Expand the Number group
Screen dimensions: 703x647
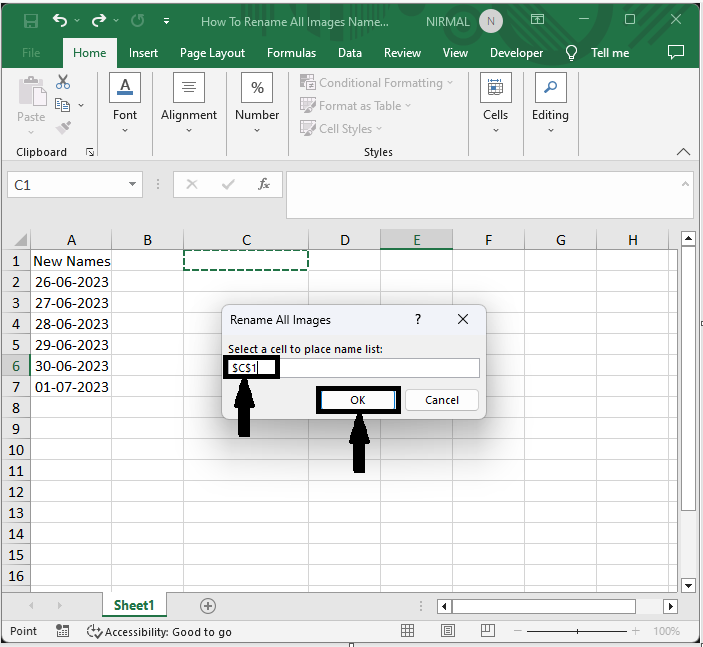(257, 104)
